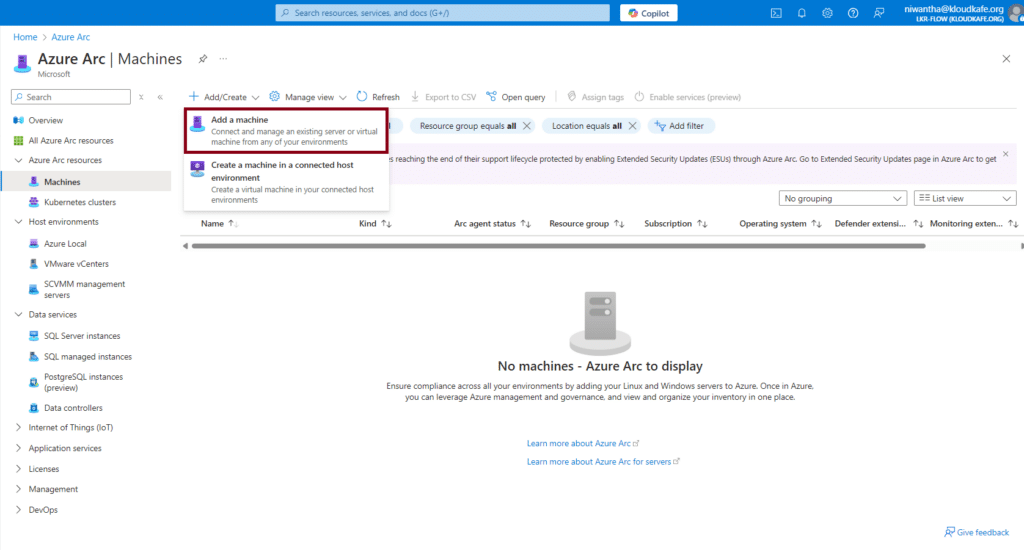
Task: Remove the Location equals all filter
Action: coord(631,126)
